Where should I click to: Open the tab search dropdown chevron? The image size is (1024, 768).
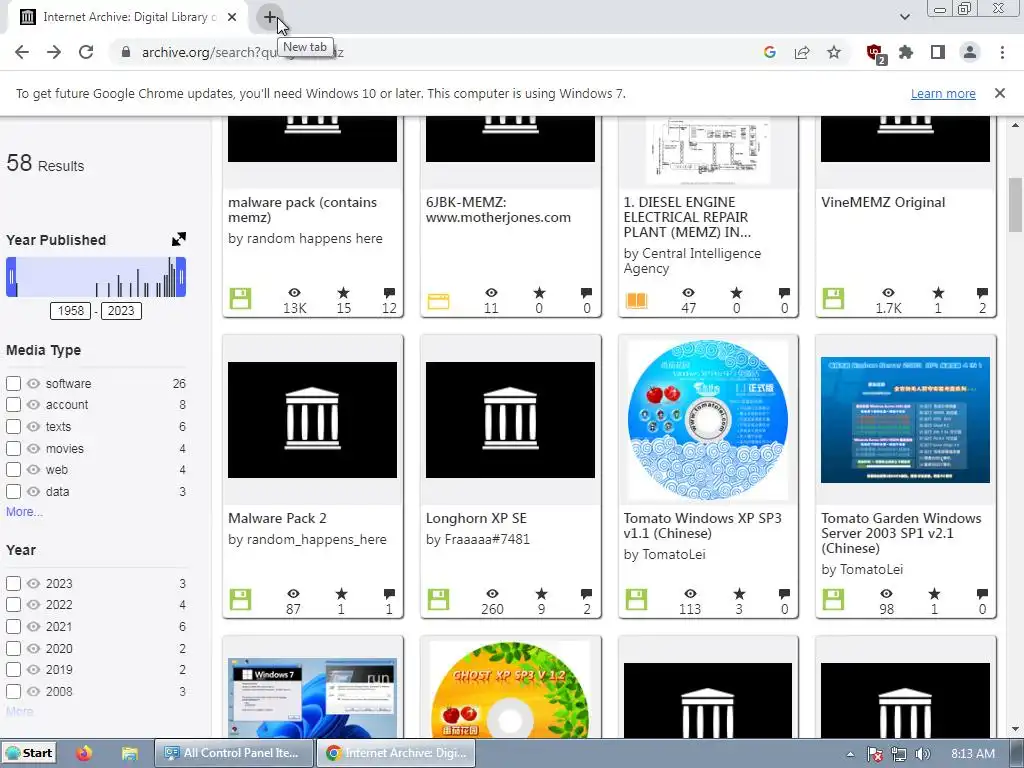[904, 17]
